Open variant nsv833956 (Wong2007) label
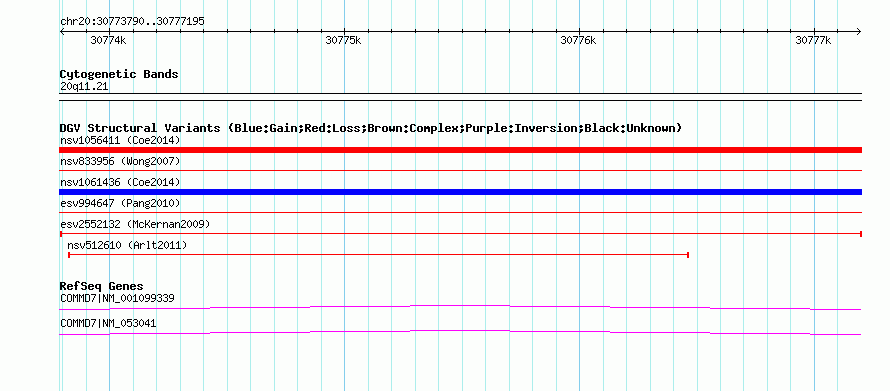The width and height of the screenshot is (890, 391). [x=120, y=162]
